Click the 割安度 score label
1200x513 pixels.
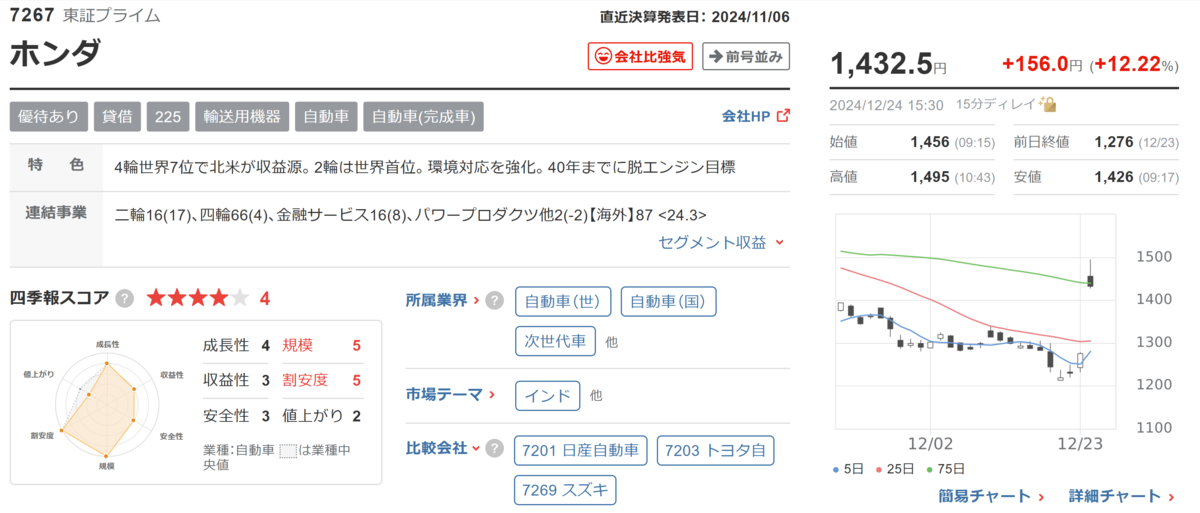tap(304, 380)
